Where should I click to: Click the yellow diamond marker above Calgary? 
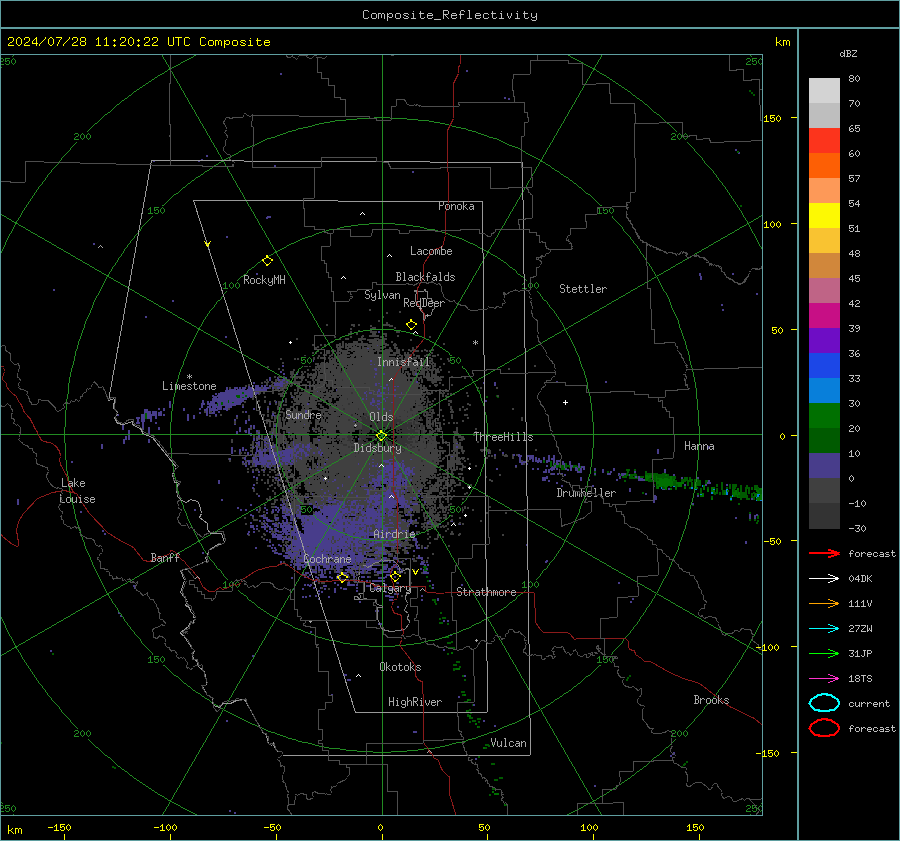pos(395,576)
